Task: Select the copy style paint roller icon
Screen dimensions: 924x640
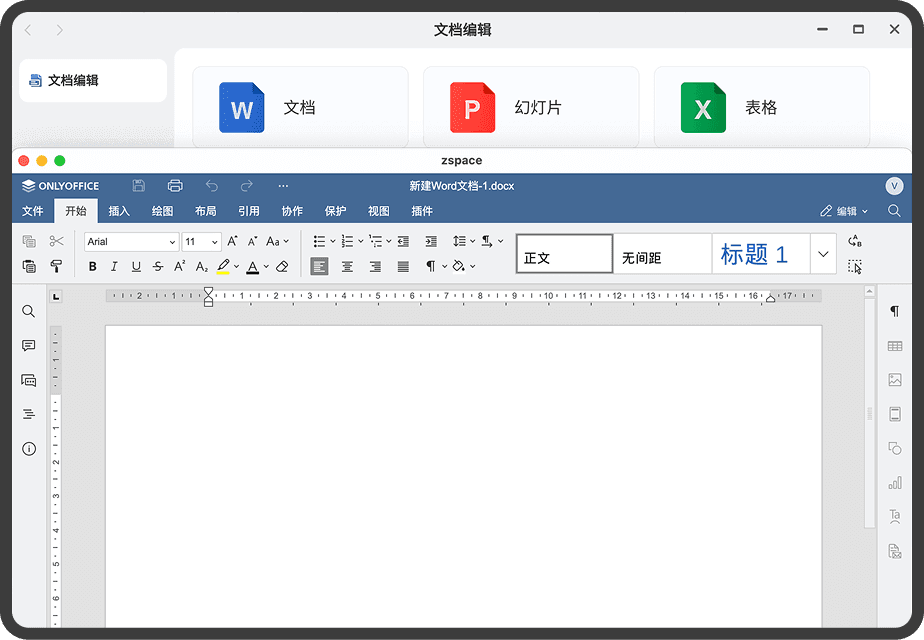Action: [x=56, y=266]
